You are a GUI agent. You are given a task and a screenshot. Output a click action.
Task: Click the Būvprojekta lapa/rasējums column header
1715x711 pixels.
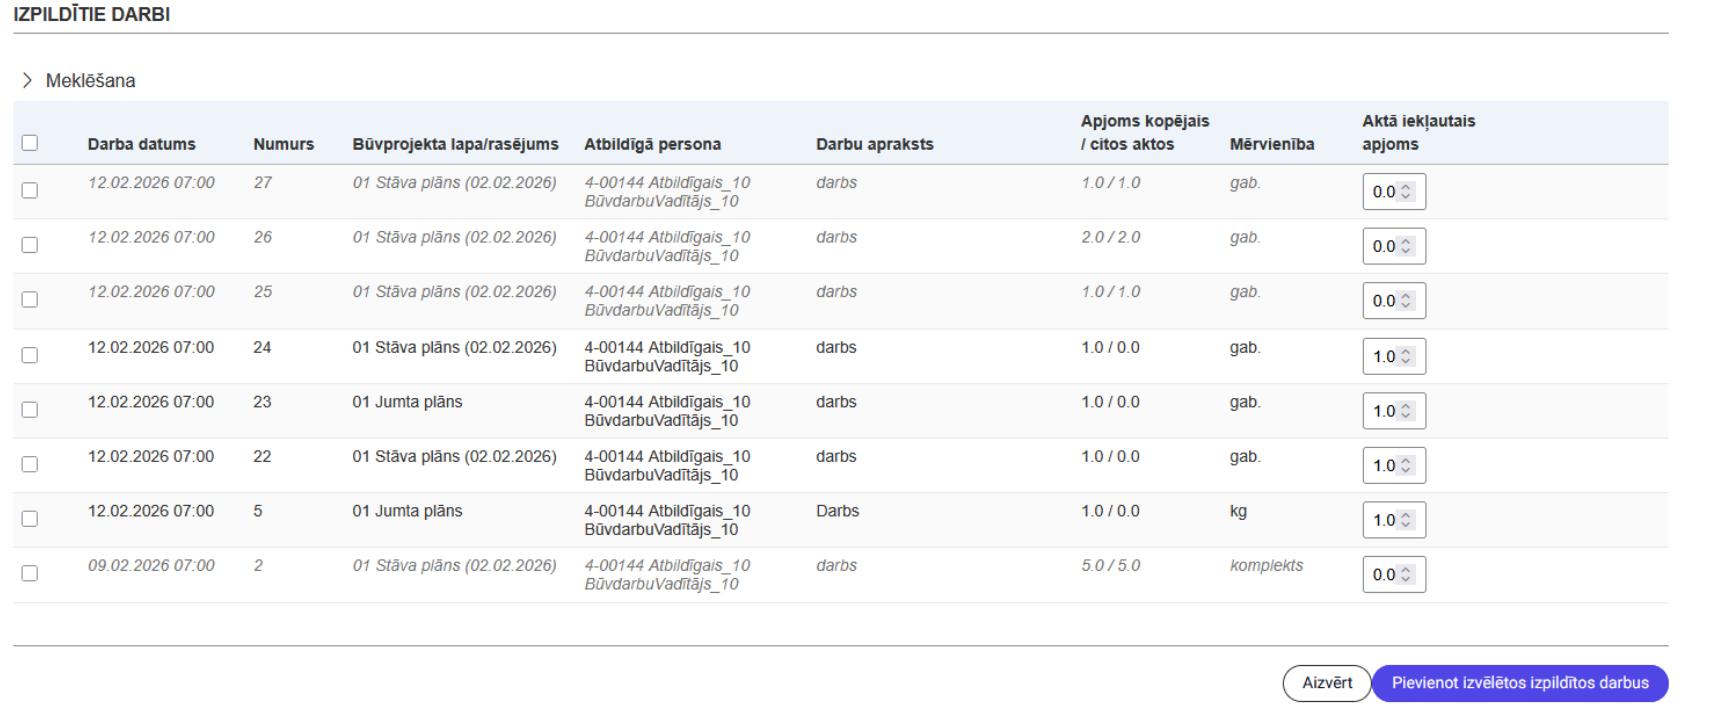point(455,144)
